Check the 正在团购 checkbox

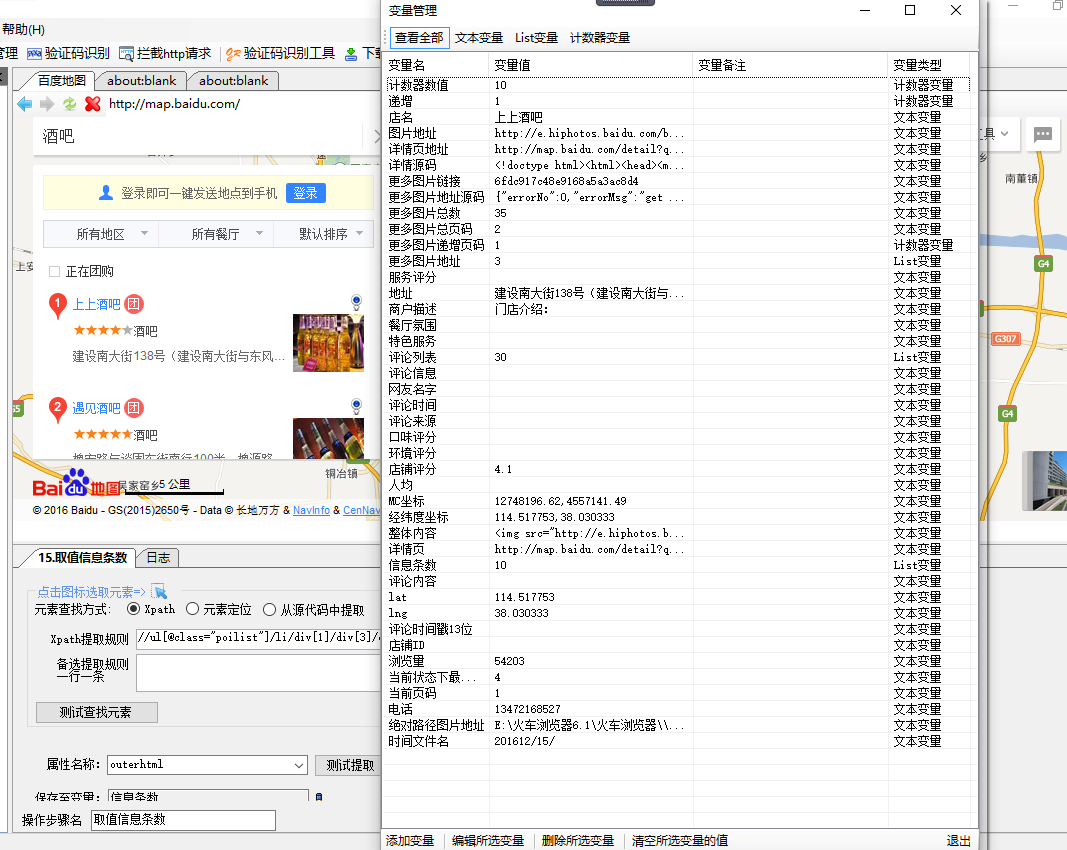(x=54, y=272)
